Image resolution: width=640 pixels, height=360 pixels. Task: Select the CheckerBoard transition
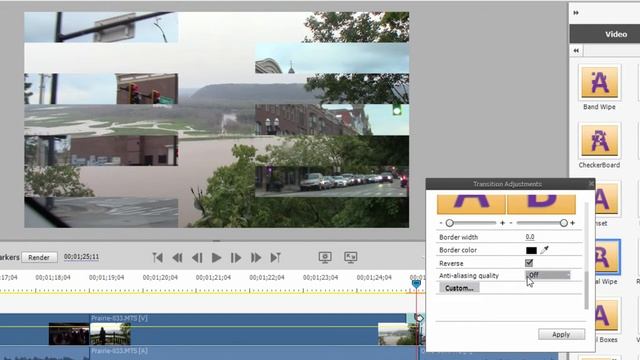click(599, 141)
